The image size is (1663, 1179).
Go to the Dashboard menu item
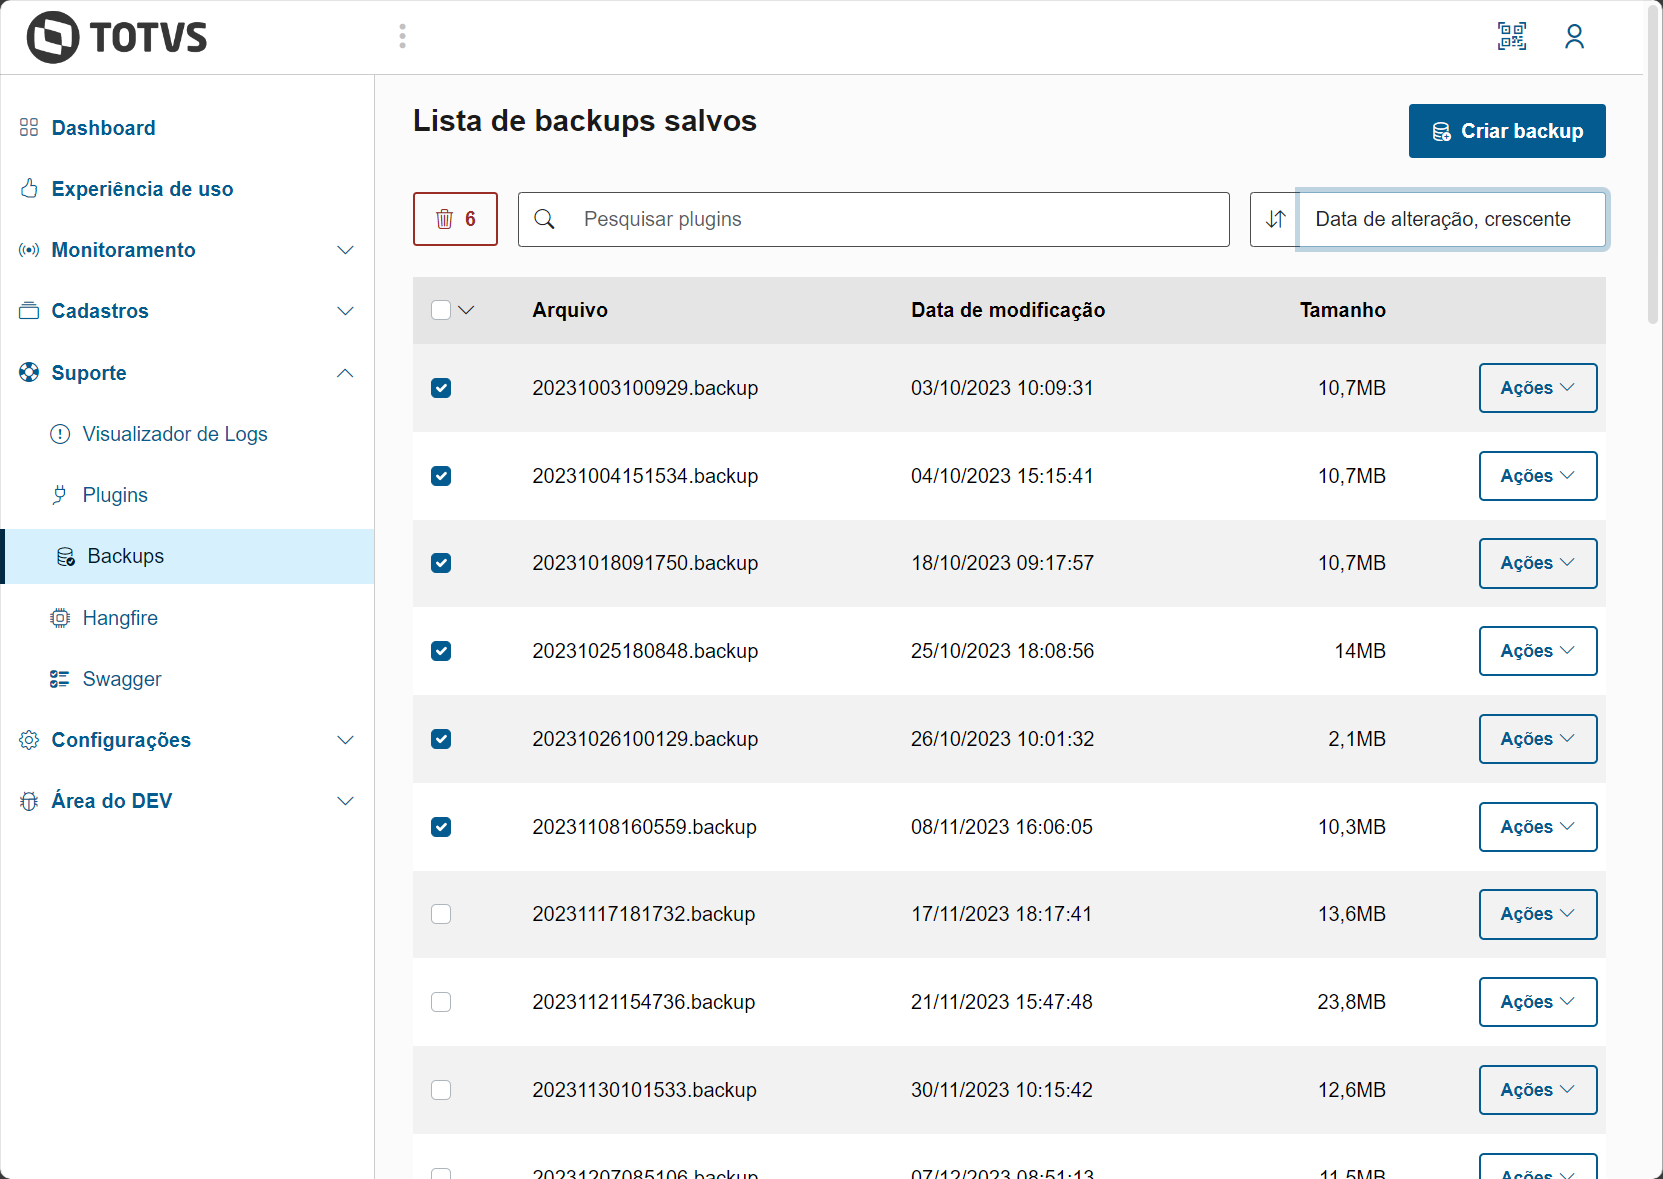point(104,127)
